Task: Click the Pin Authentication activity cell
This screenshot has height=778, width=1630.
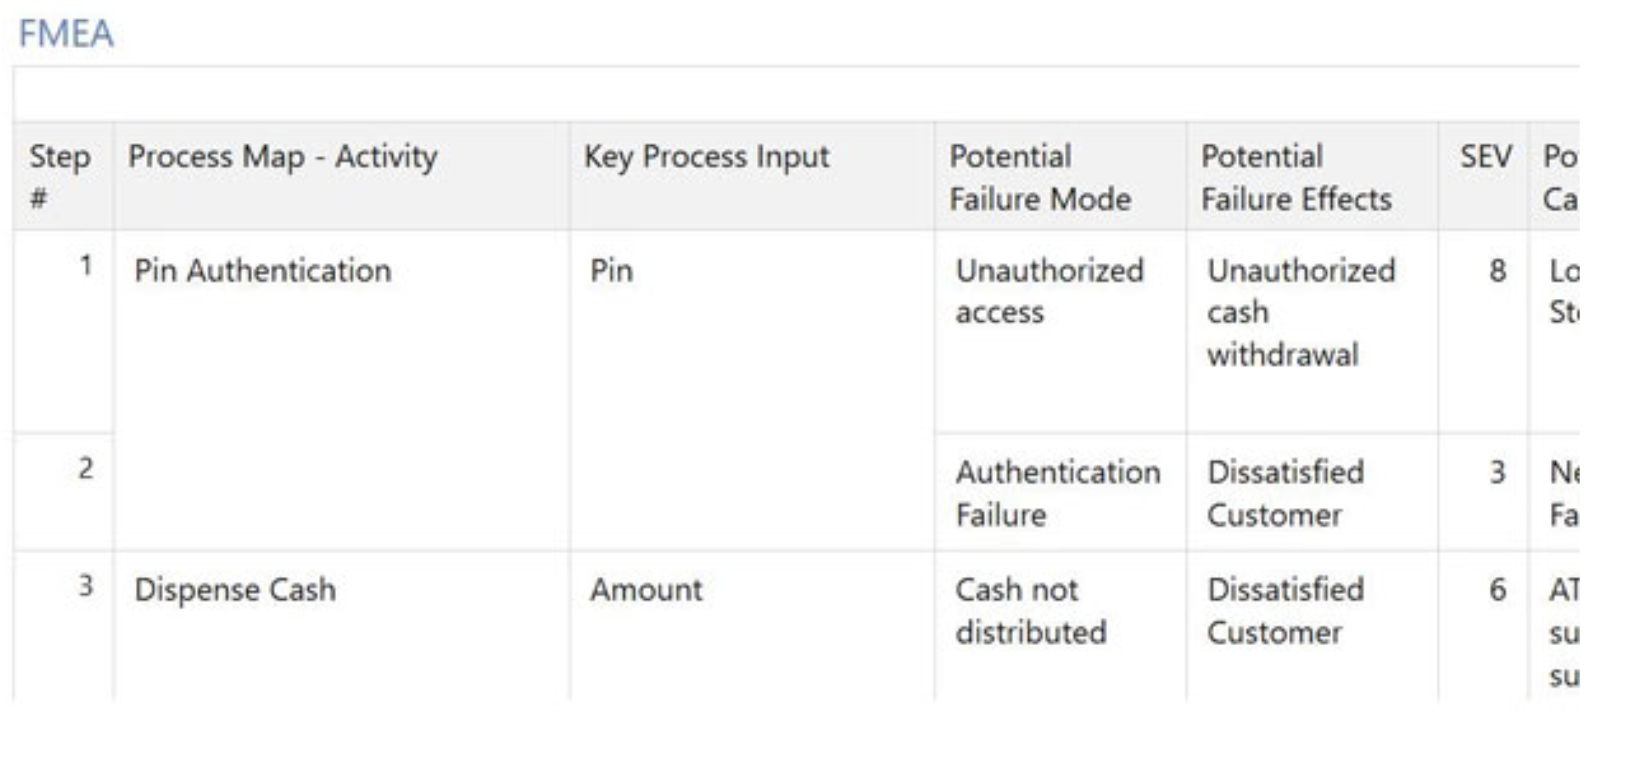Action: (x=263, y=270)
